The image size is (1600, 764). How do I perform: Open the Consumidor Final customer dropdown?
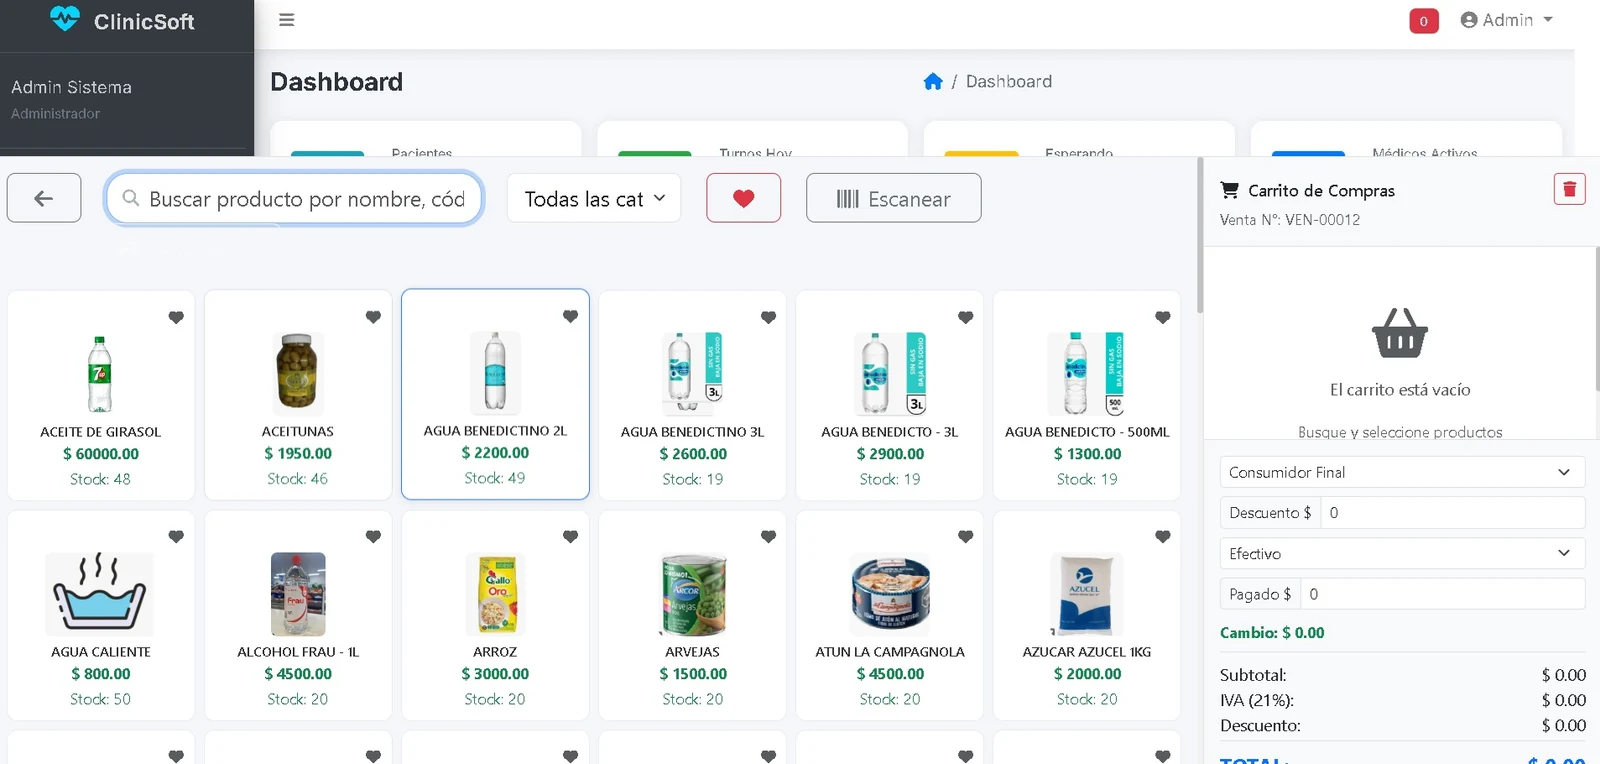(x=1402, y=472)
